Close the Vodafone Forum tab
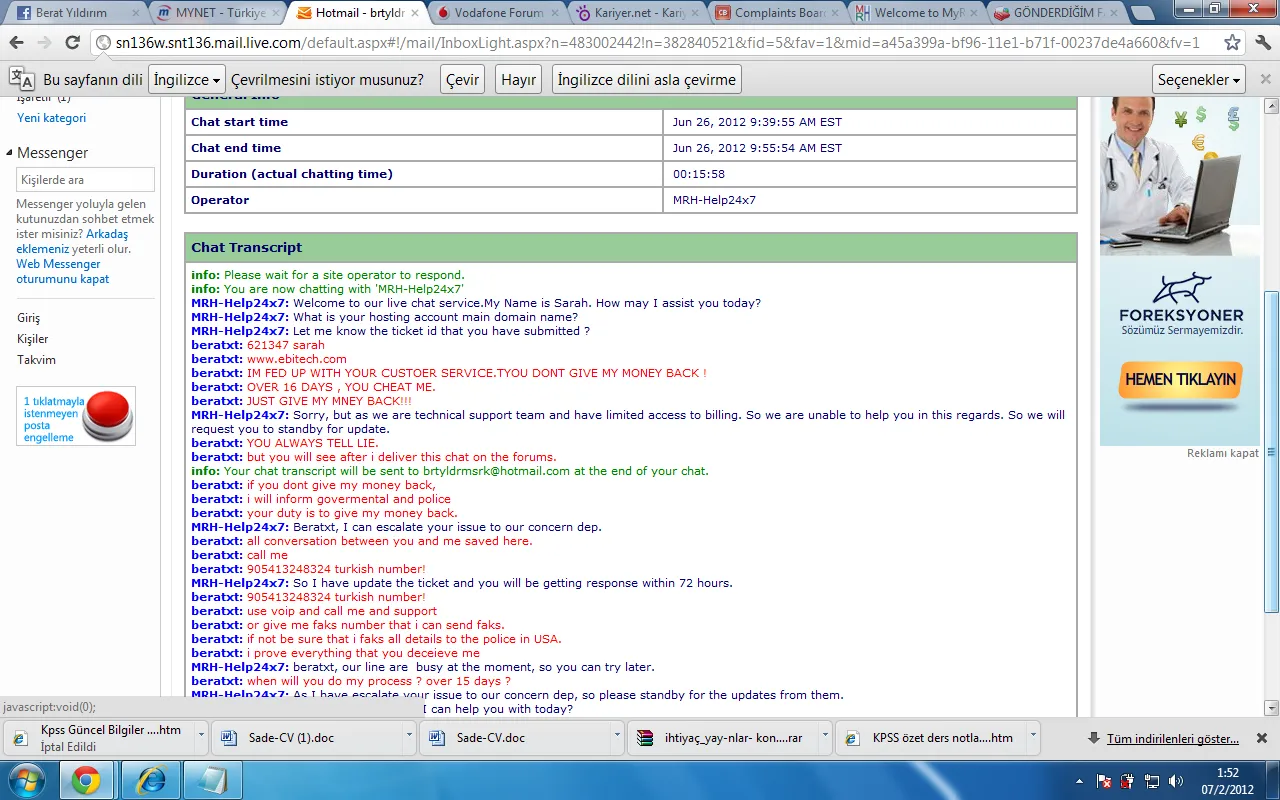Image resolution: width=1280 pixels, height=800 pixels. pyautogui.click(x=557, y=13)
